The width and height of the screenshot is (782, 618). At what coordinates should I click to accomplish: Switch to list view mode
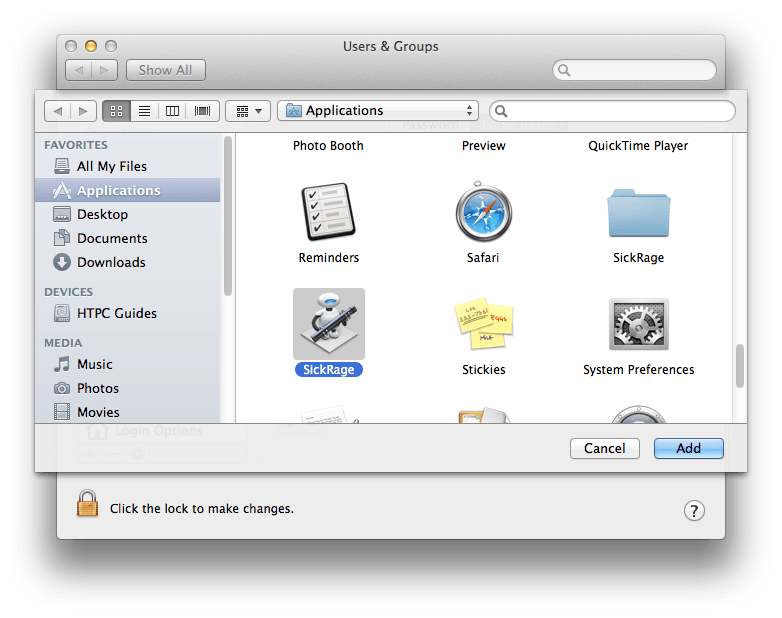(x=144, y=111)
